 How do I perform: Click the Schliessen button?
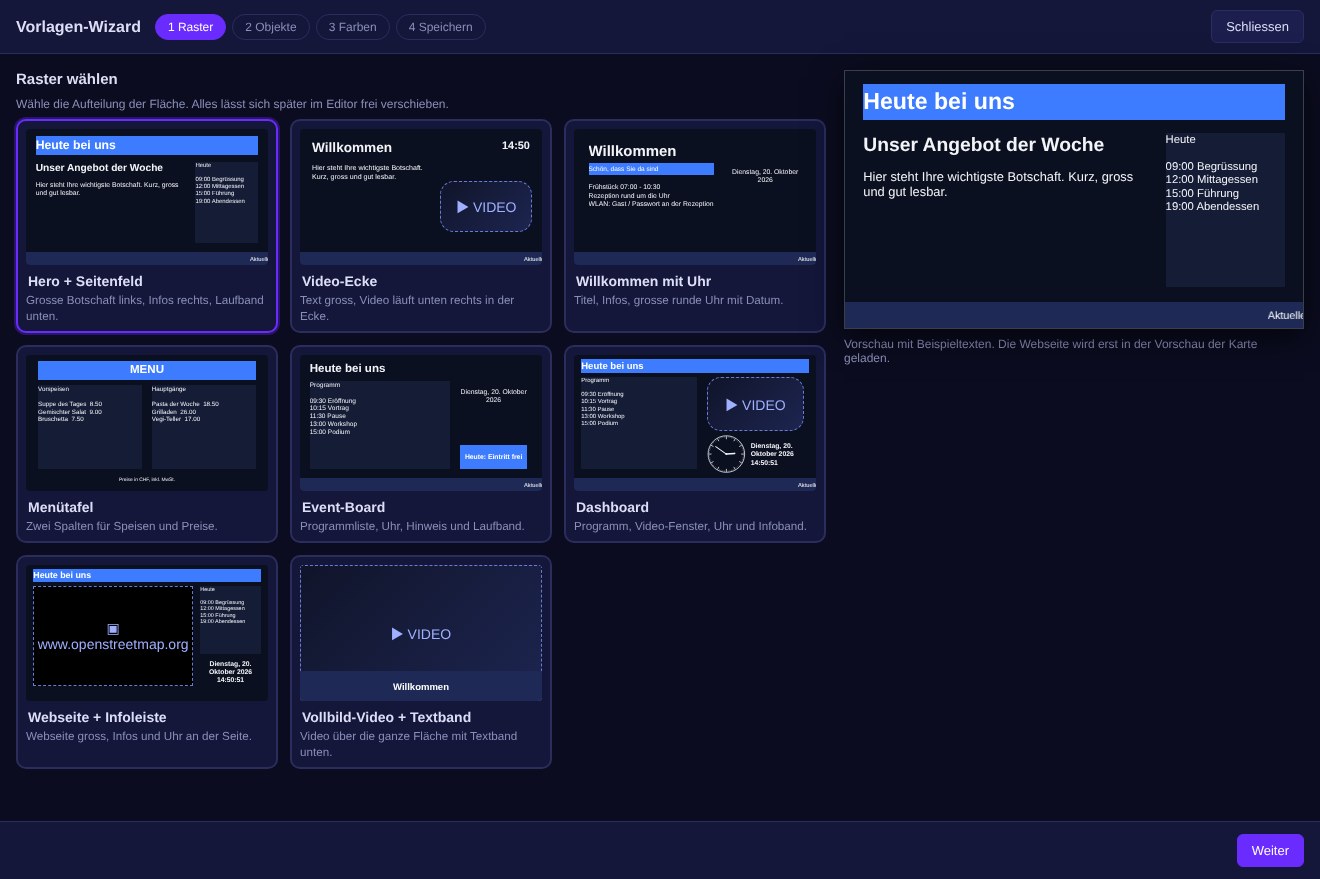click(1257, 27)
